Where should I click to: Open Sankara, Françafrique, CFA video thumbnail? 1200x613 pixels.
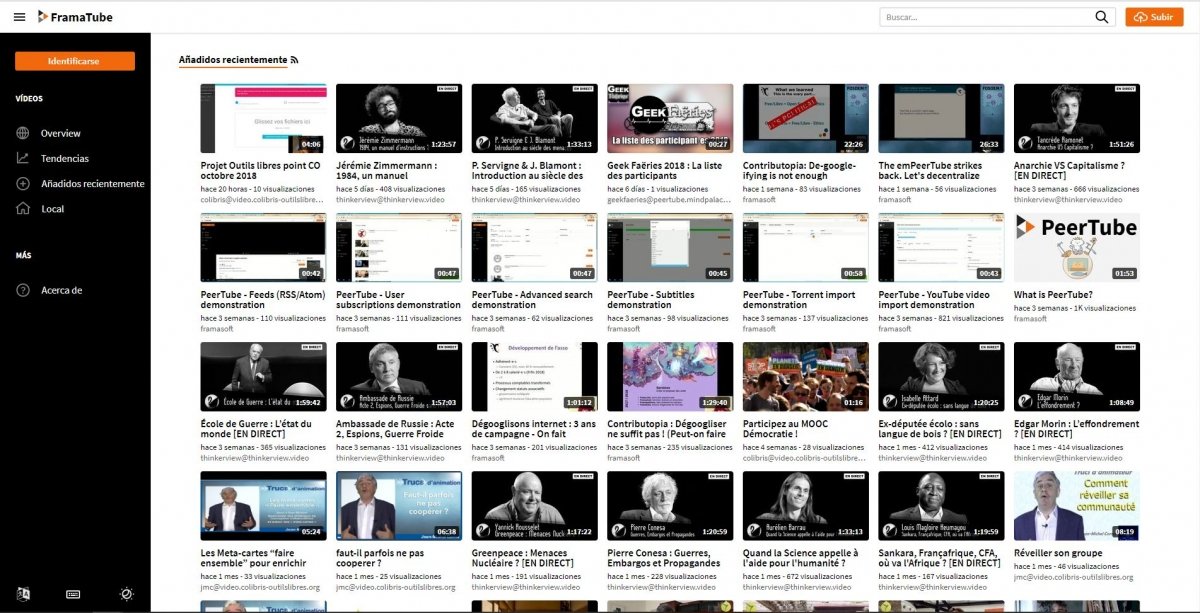click(941, 505)
